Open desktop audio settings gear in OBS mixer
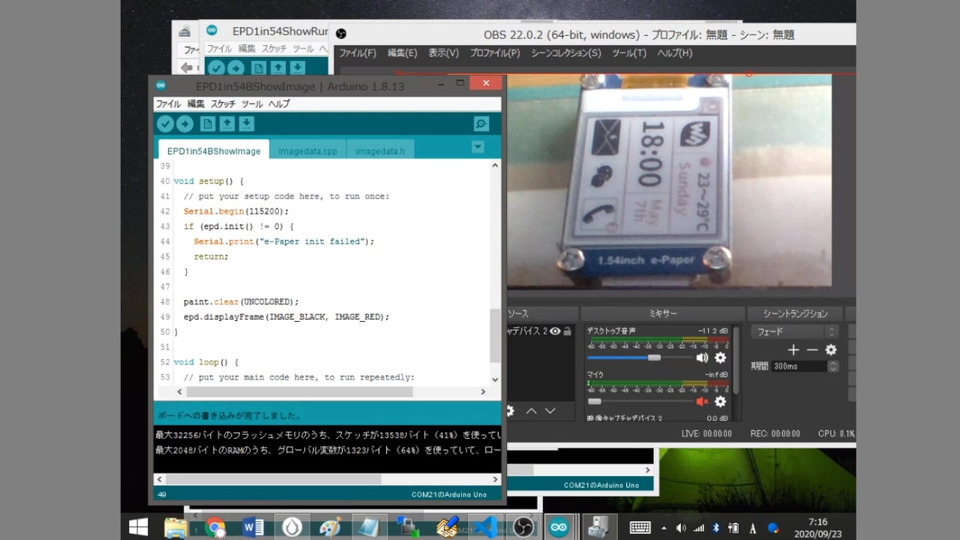The image size is (960, 540). (x=721, y=358)
